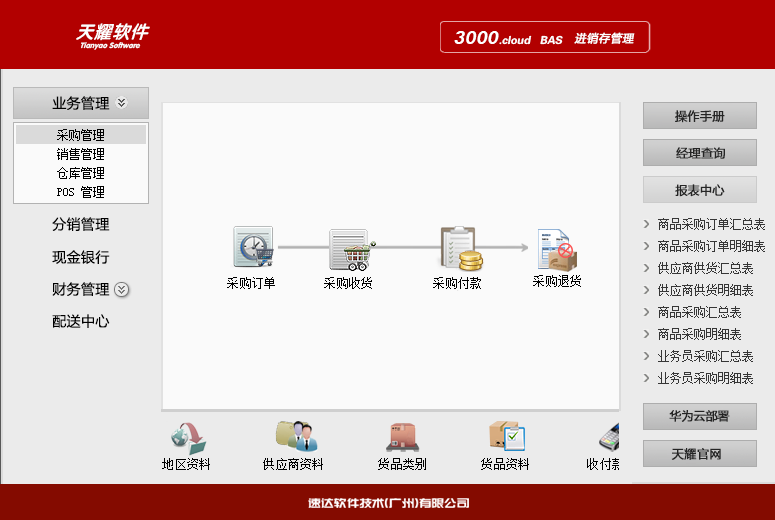The width and height of the screenshot is (775, 520).
Task: Select 销售管理 in the sidebar submenu
Action: [x=81, y=154]
